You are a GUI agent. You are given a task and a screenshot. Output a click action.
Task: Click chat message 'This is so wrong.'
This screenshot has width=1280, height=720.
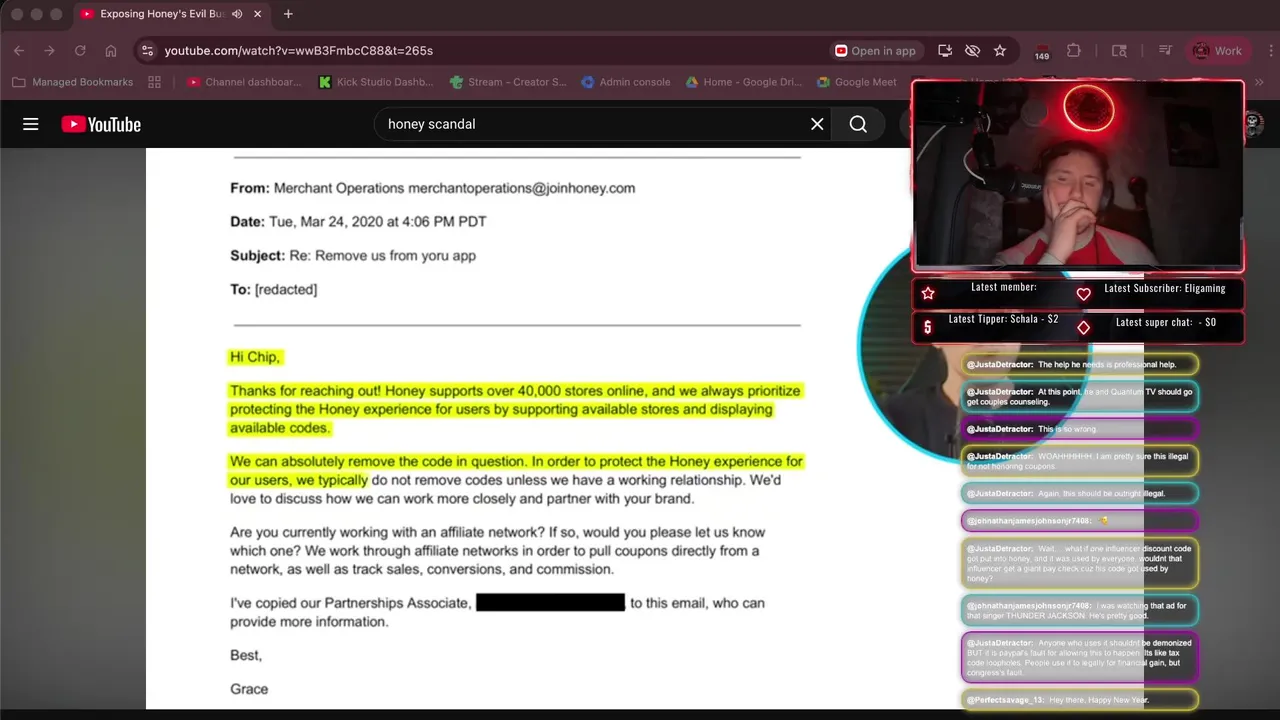(x=1079, y=429)
